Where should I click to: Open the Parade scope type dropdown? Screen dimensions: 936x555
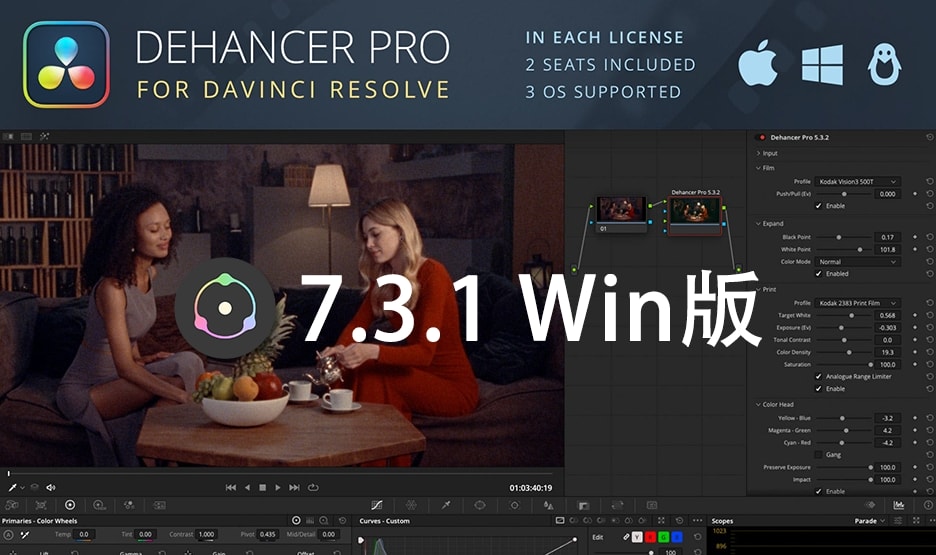(869, 521)
